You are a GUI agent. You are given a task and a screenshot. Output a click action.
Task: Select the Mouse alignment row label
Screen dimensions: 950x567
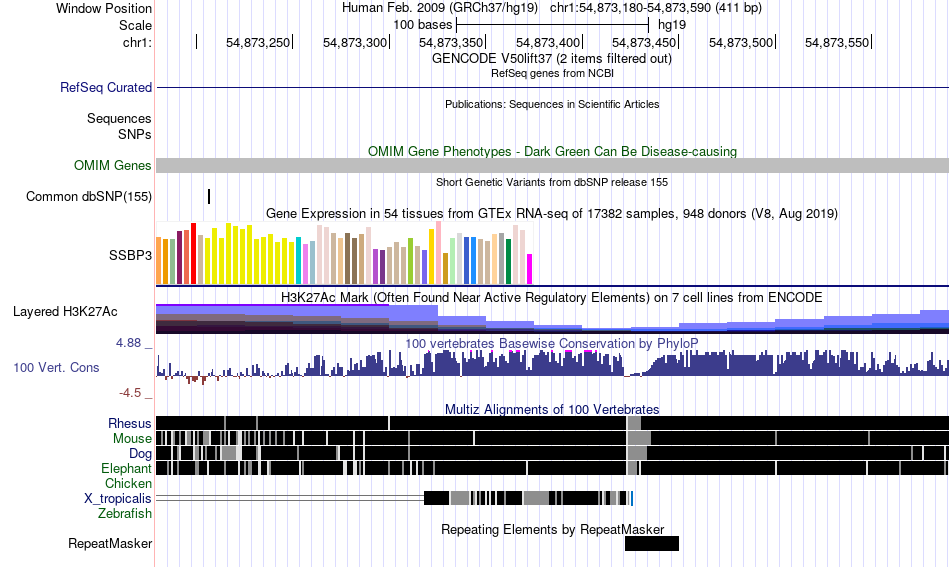(132, 438)
